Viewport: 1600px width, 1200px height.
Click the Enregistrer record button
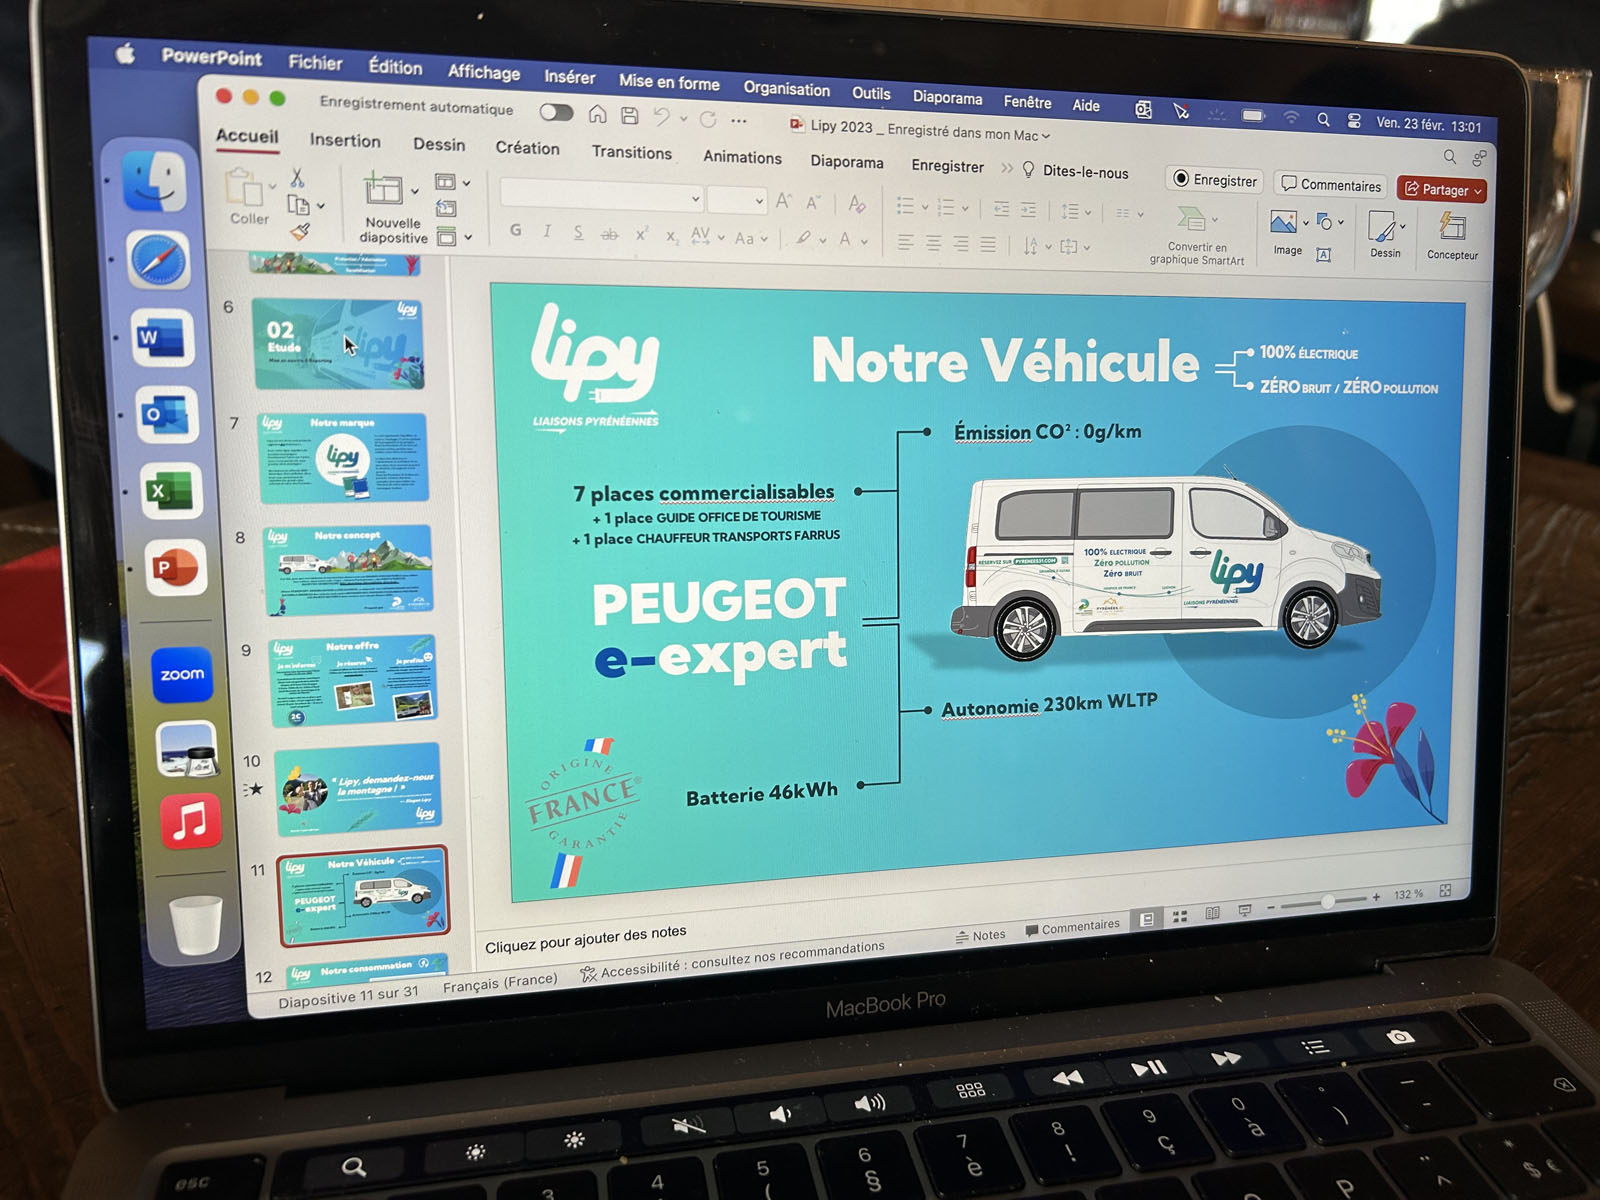point(1215,180)
